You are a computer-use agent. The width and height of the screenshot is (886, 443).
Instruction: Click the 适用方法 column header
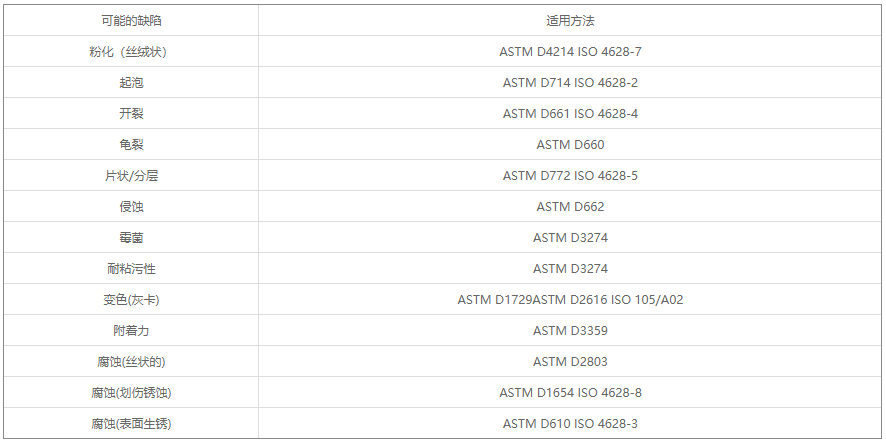[570, 20]
